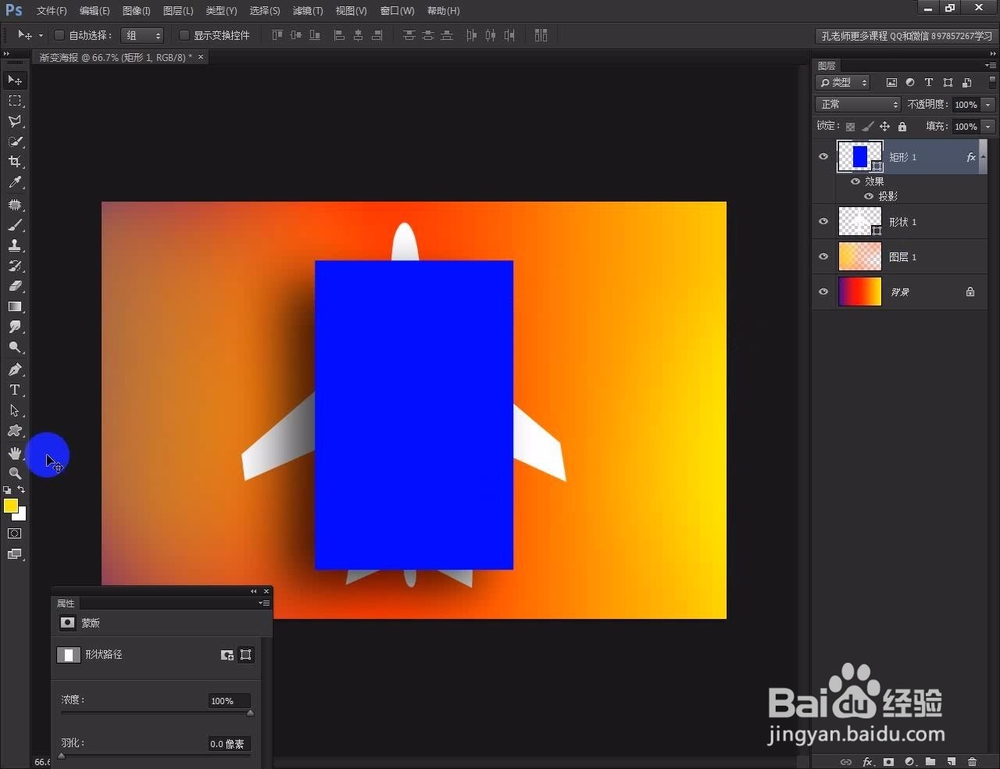This screenshot has width=1000, height=769.
Task: Change the screen mode
Action: point(14,554)
